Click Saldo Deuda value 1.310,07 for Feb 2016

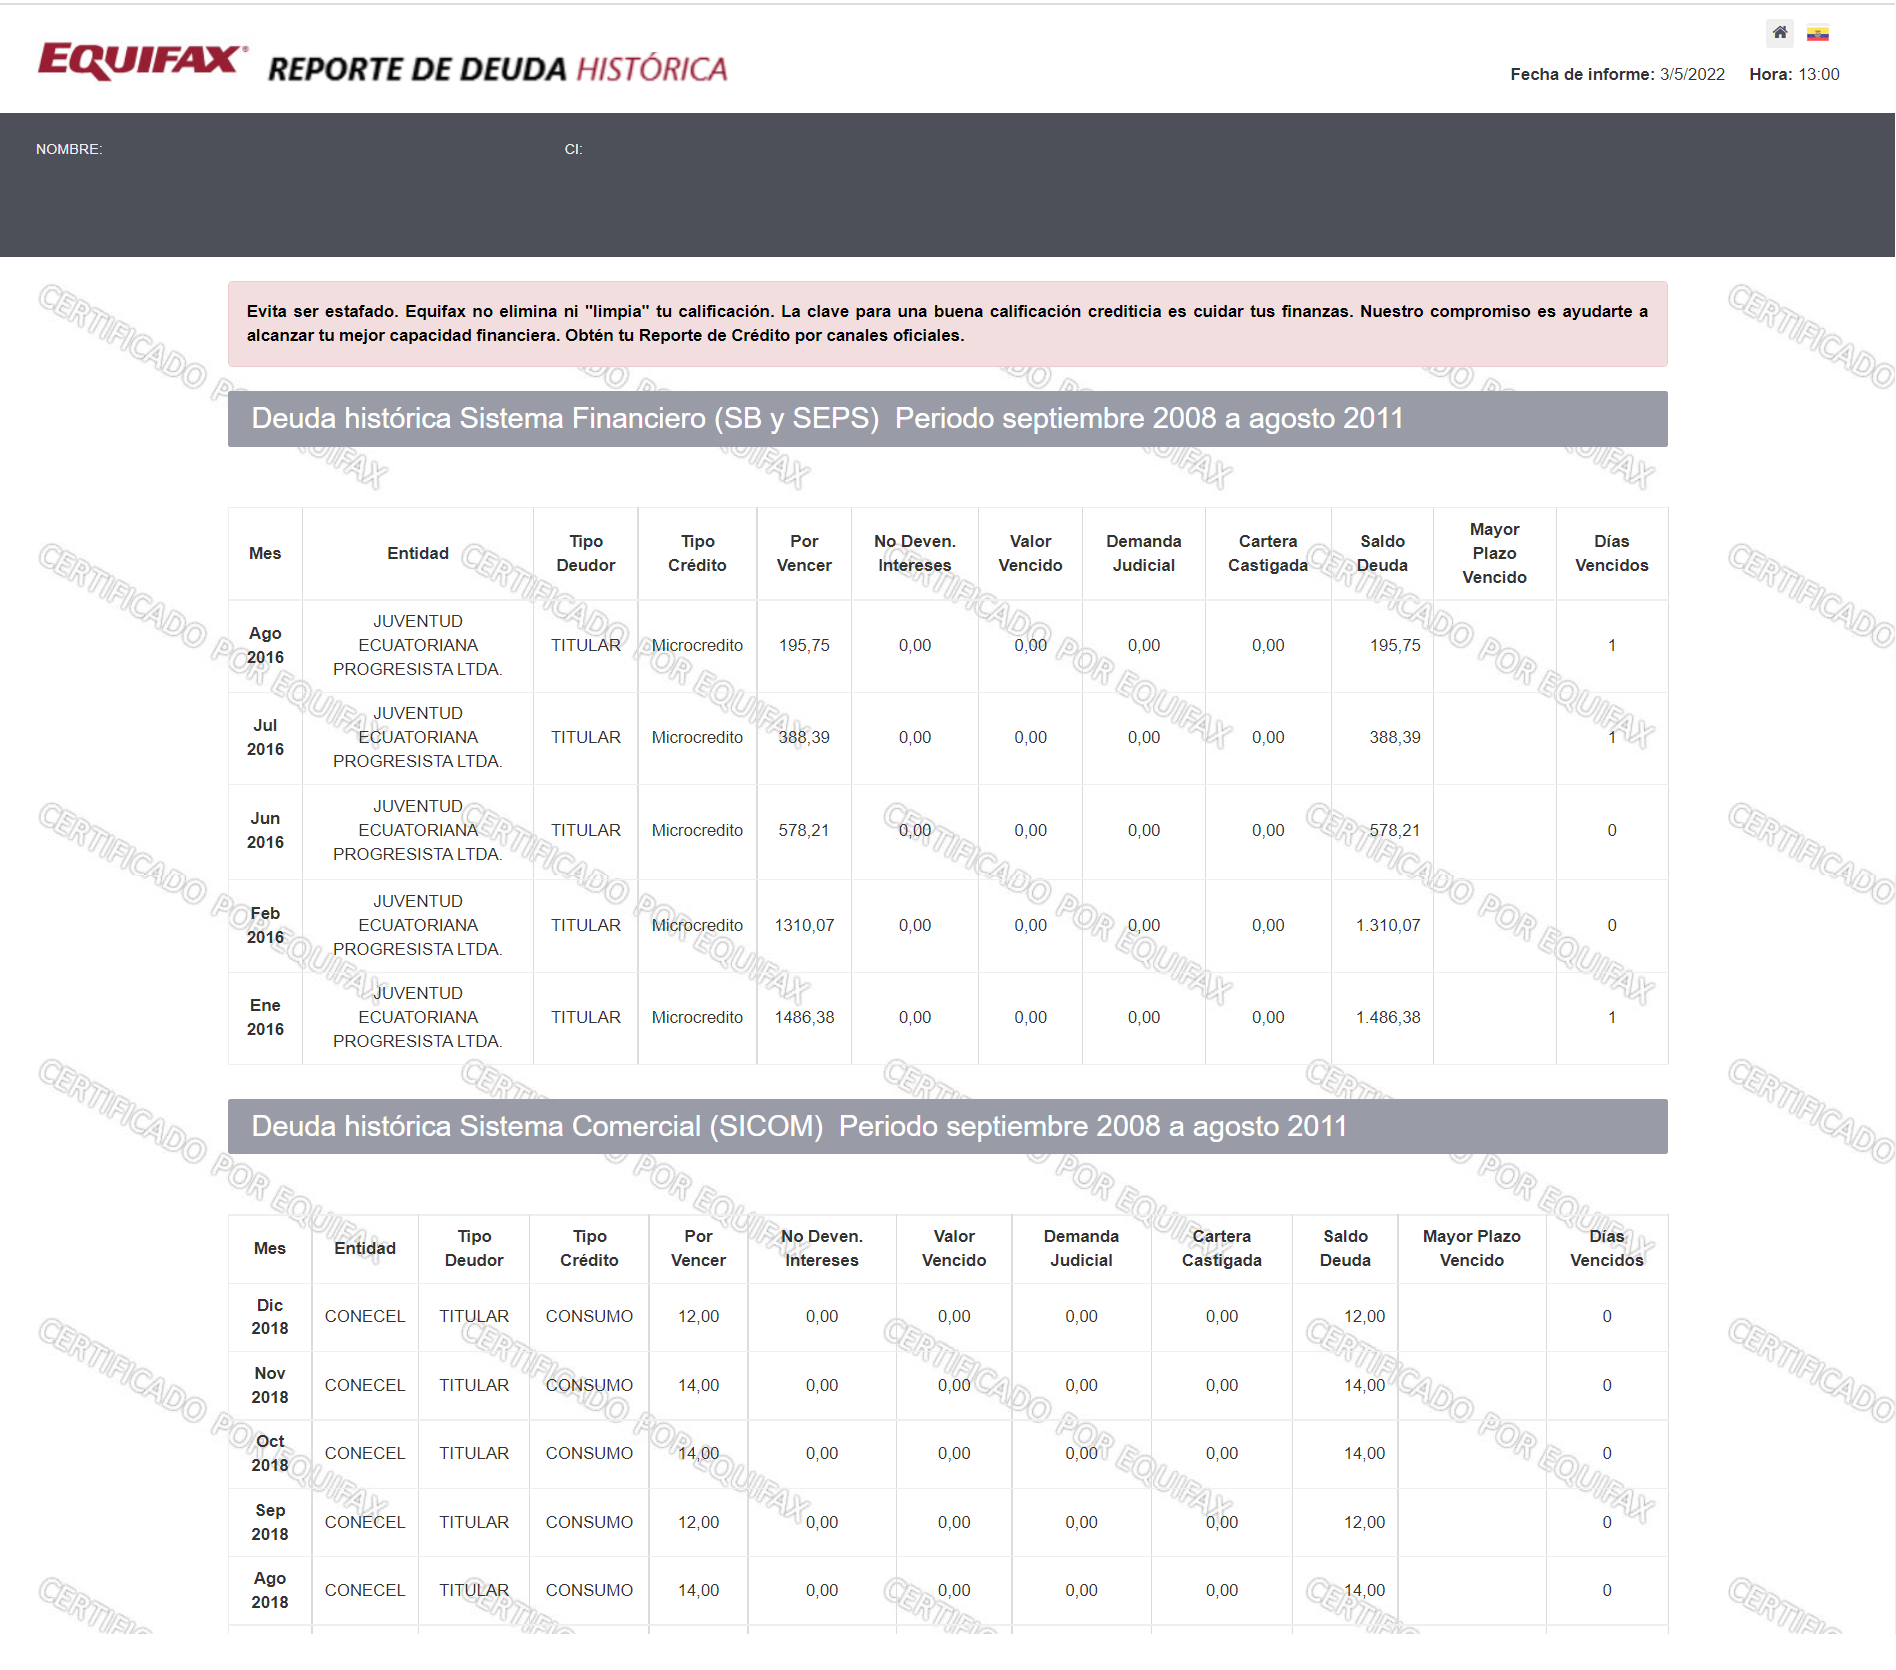point(1388,925)
